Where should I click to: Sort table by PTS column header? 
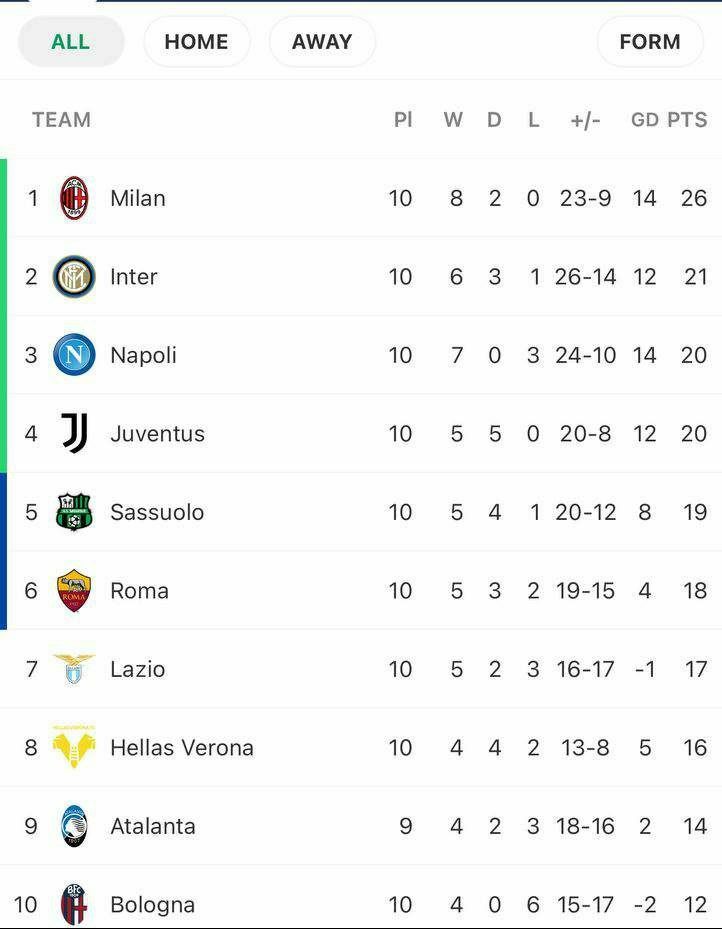tap(688, 120)
